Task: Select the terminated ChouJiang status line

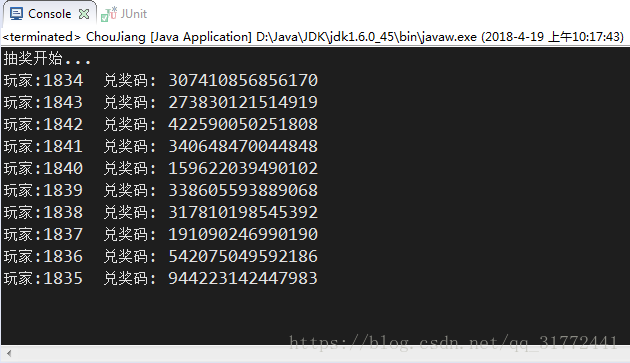Action: (x=313, y=37)
